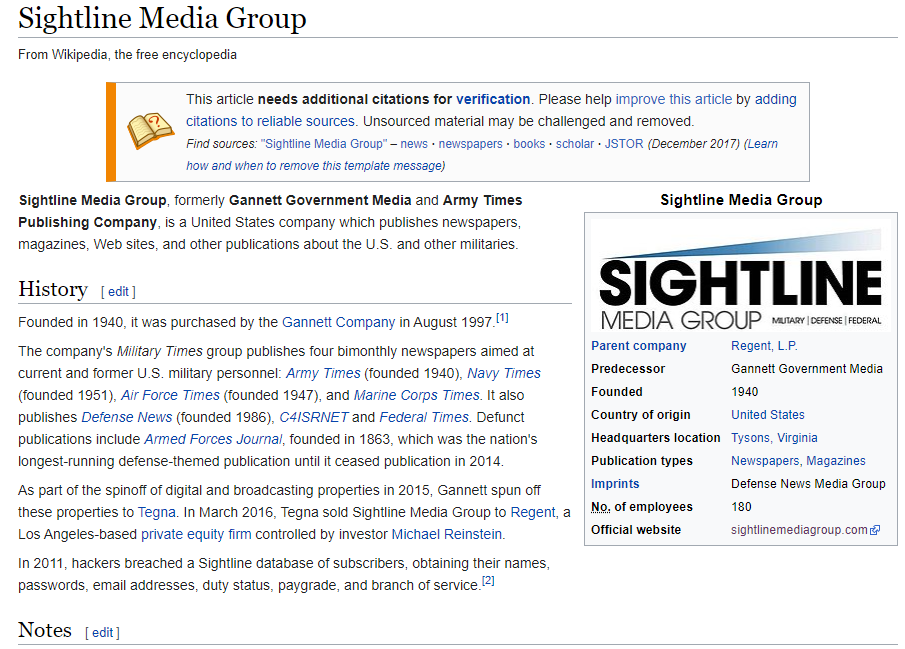
Task: Open the Newspapers publication type link
Action: (x=765, y=461)
